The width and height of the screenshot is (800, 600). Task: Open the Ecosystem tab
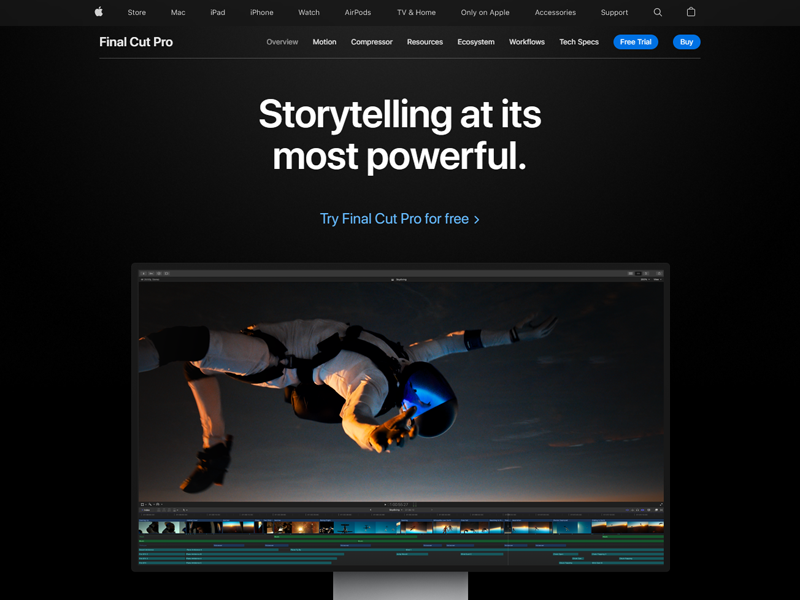[476, 42]
